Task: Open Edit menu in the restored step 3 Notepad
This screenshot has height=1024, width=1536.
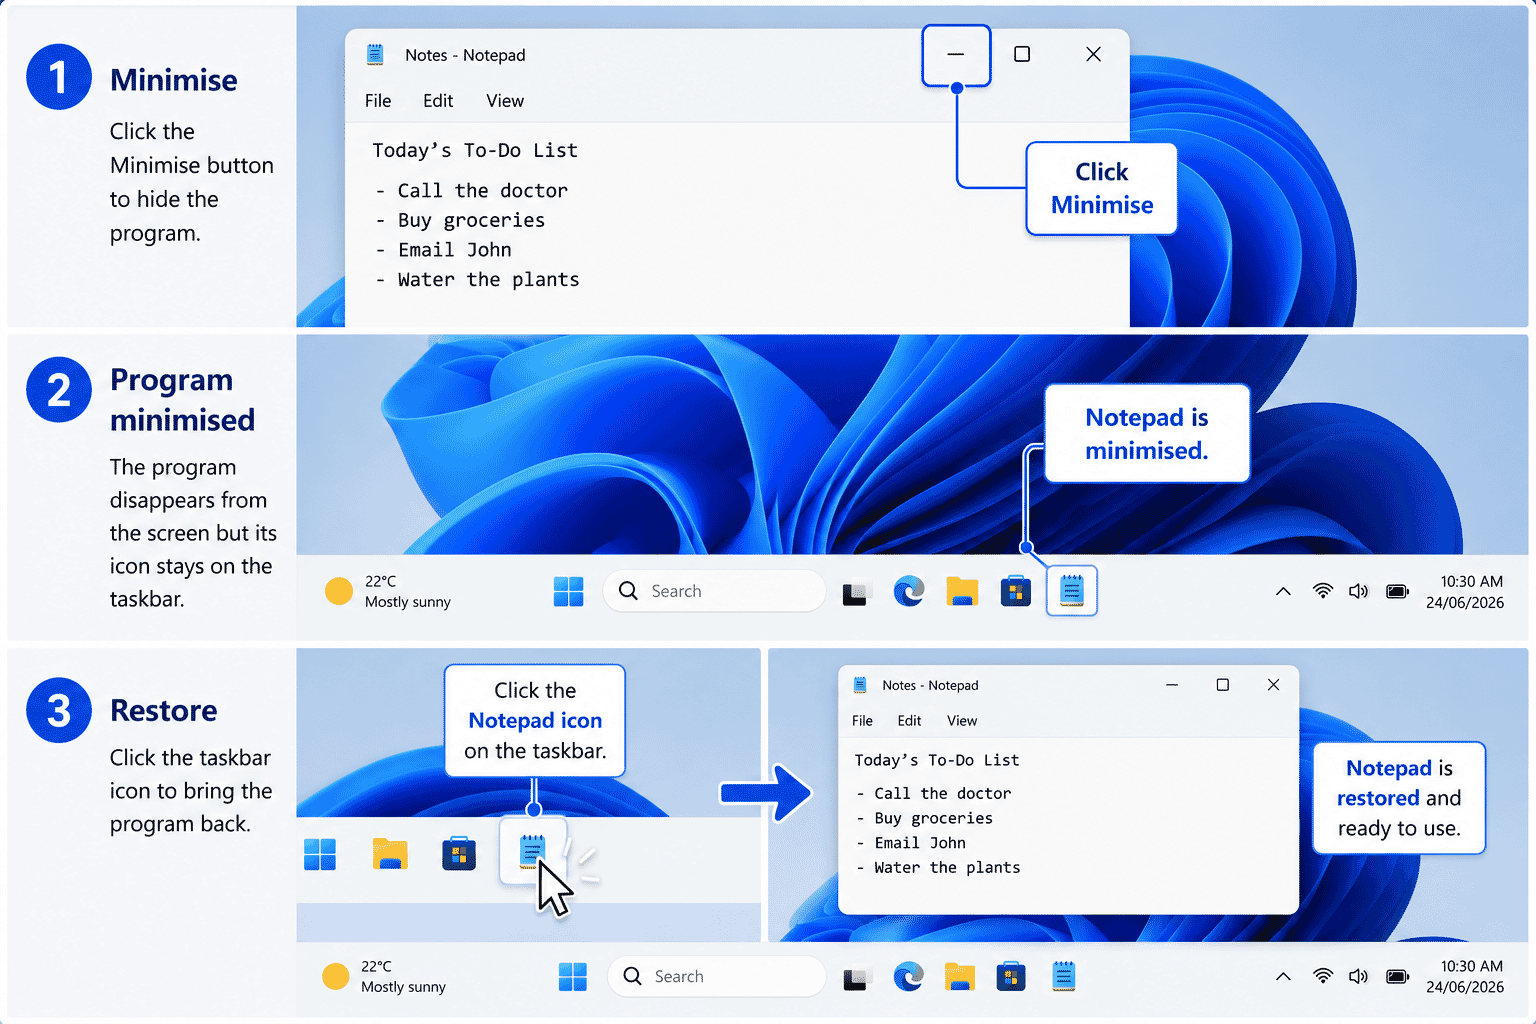Action: [x=909, y=721]
